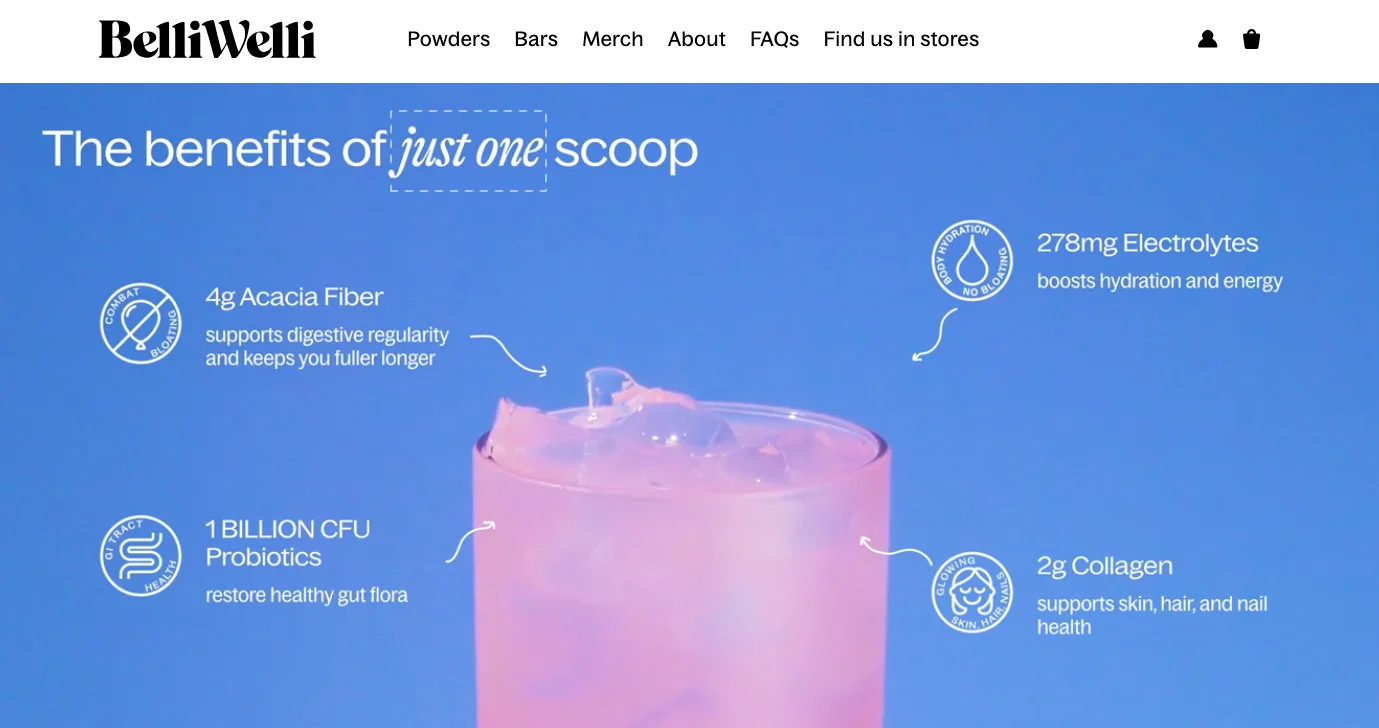The height and width of the screenshot is (728, 1379).
Task: Select the dashed 'just one' text box
Action: click(468, 150)
